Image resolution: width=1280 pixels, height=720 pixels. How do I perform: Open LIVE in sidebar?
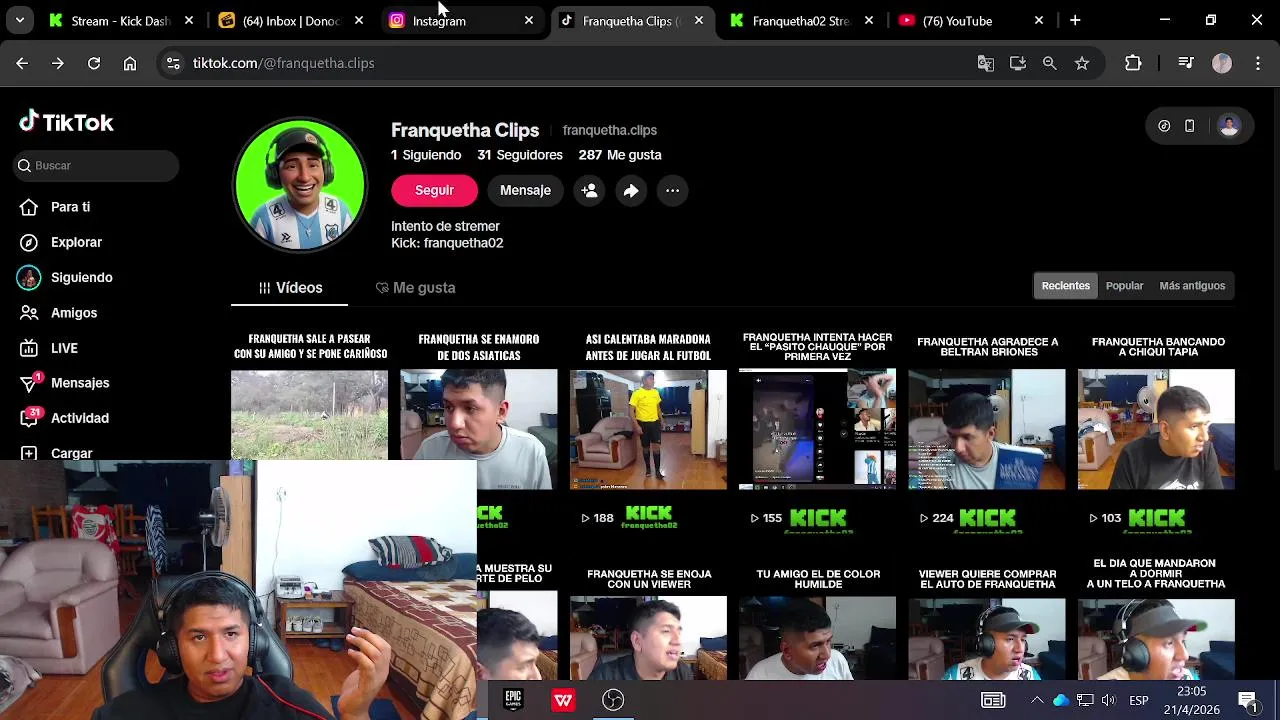(64, 348)
